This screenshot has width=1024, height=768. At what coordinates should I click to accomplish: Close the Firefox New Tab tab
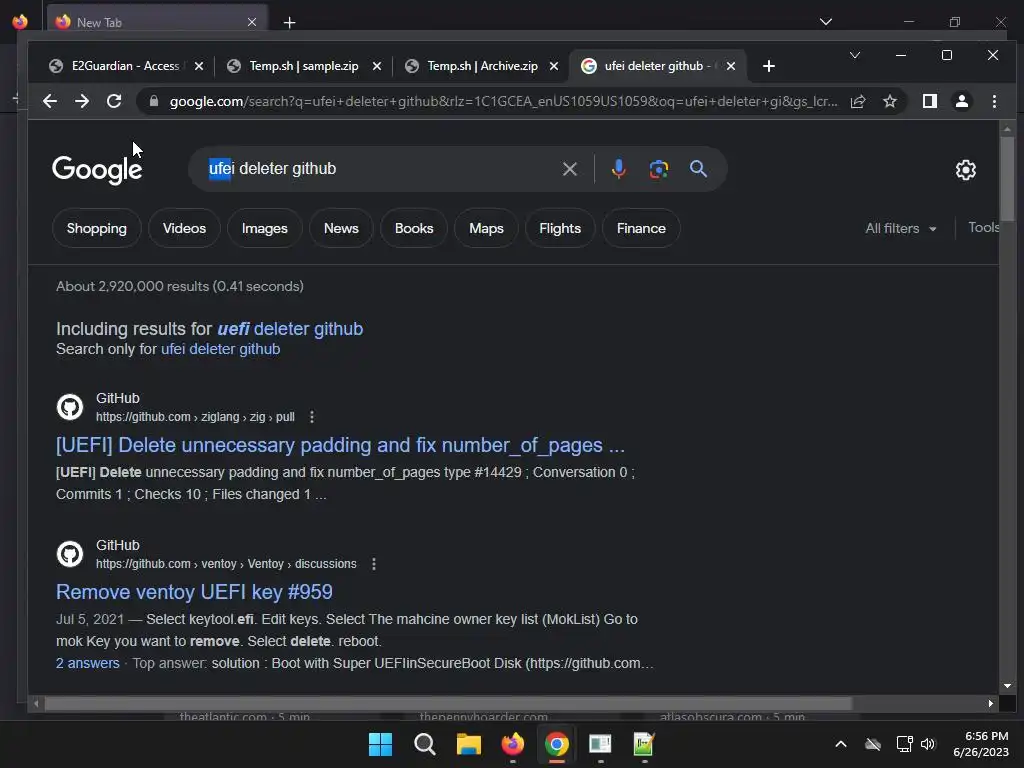[252, 22]
